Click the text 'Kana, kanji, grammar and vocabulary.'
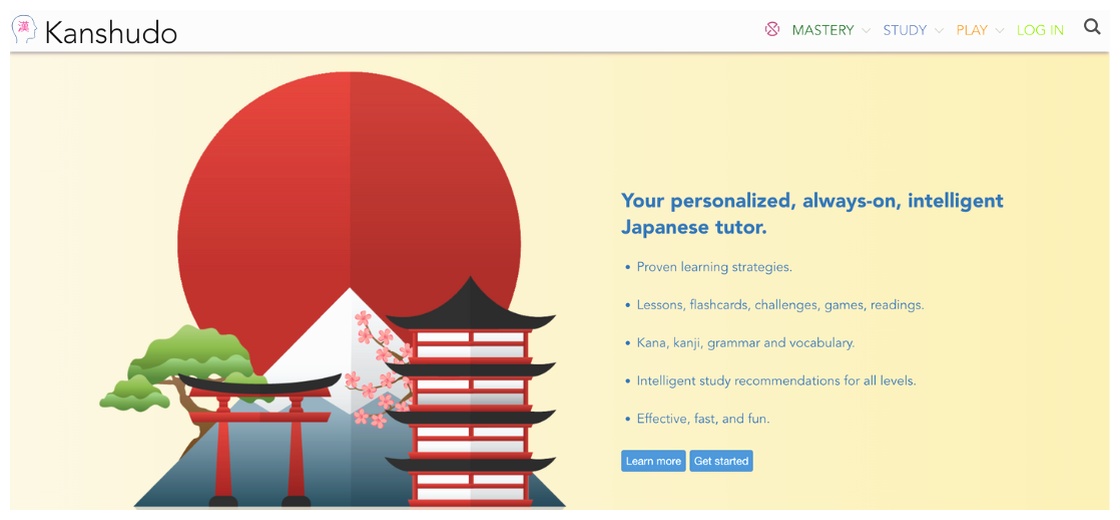This screenshot has width=1120, height=520. [745, 343]
